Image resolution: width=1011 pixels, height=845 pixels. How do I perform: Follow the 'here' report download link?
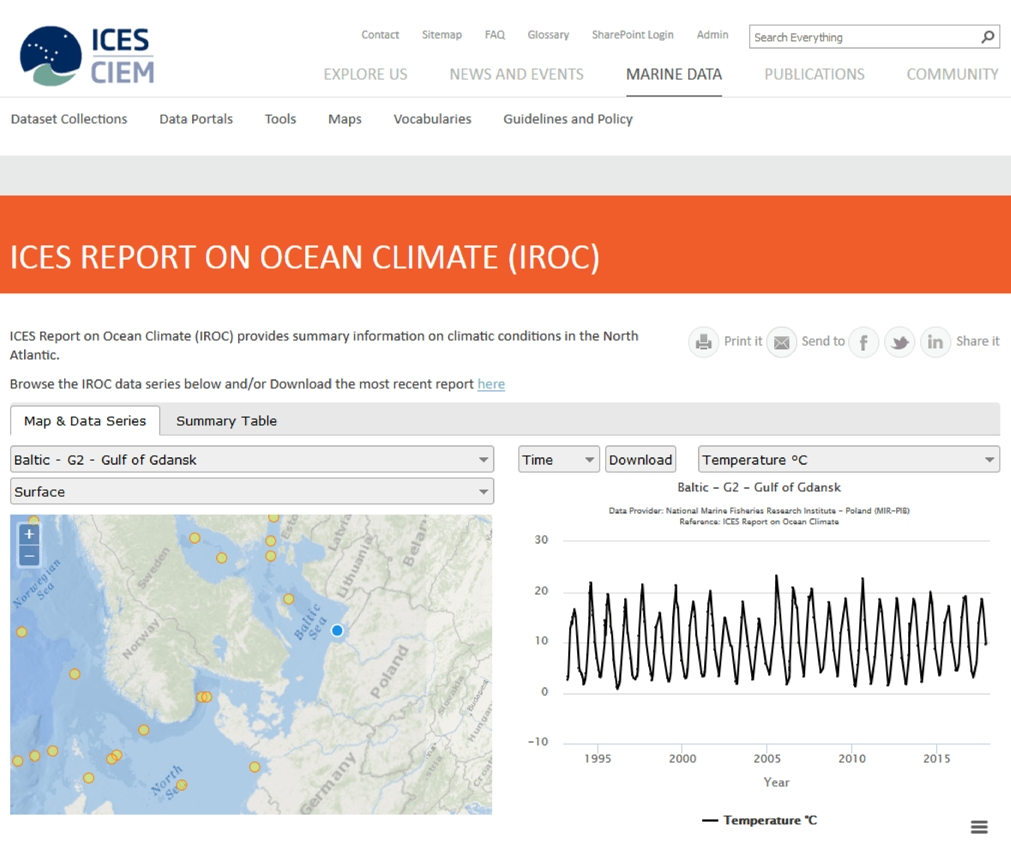491,384
